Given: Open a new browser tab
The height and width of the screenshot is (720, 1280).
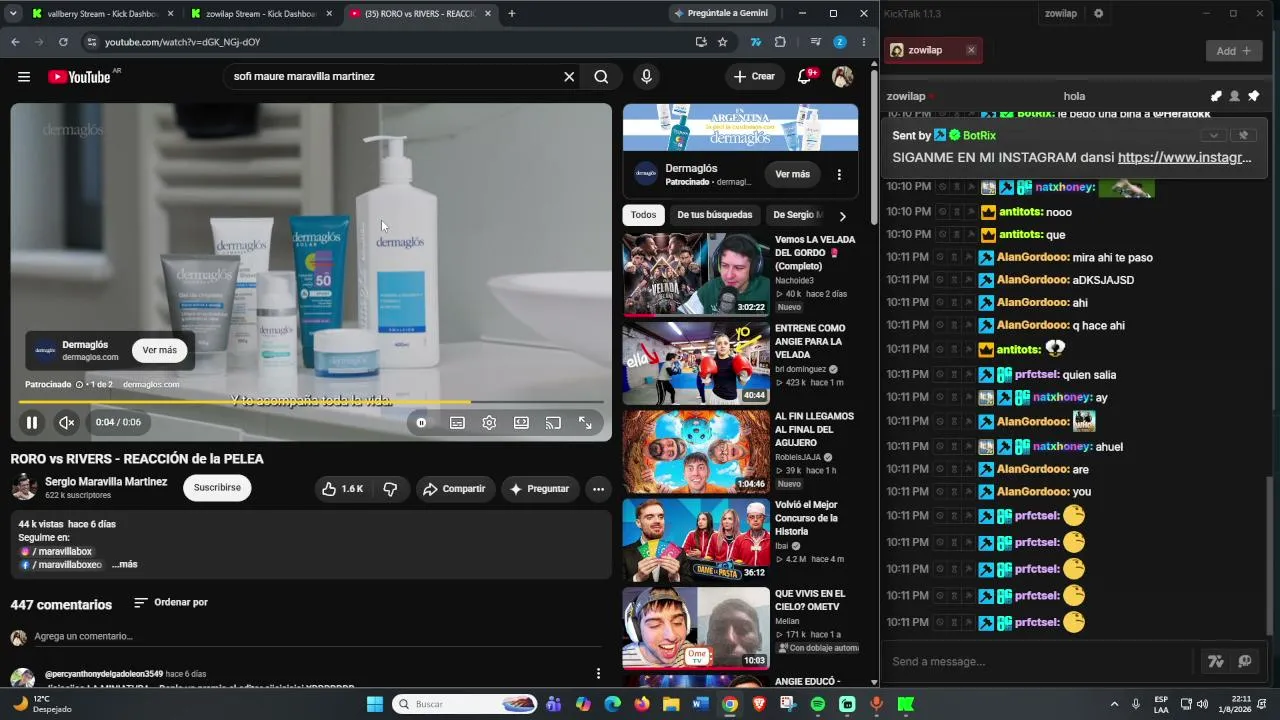Looking at the screenshot, I should [x=512, y=14].
